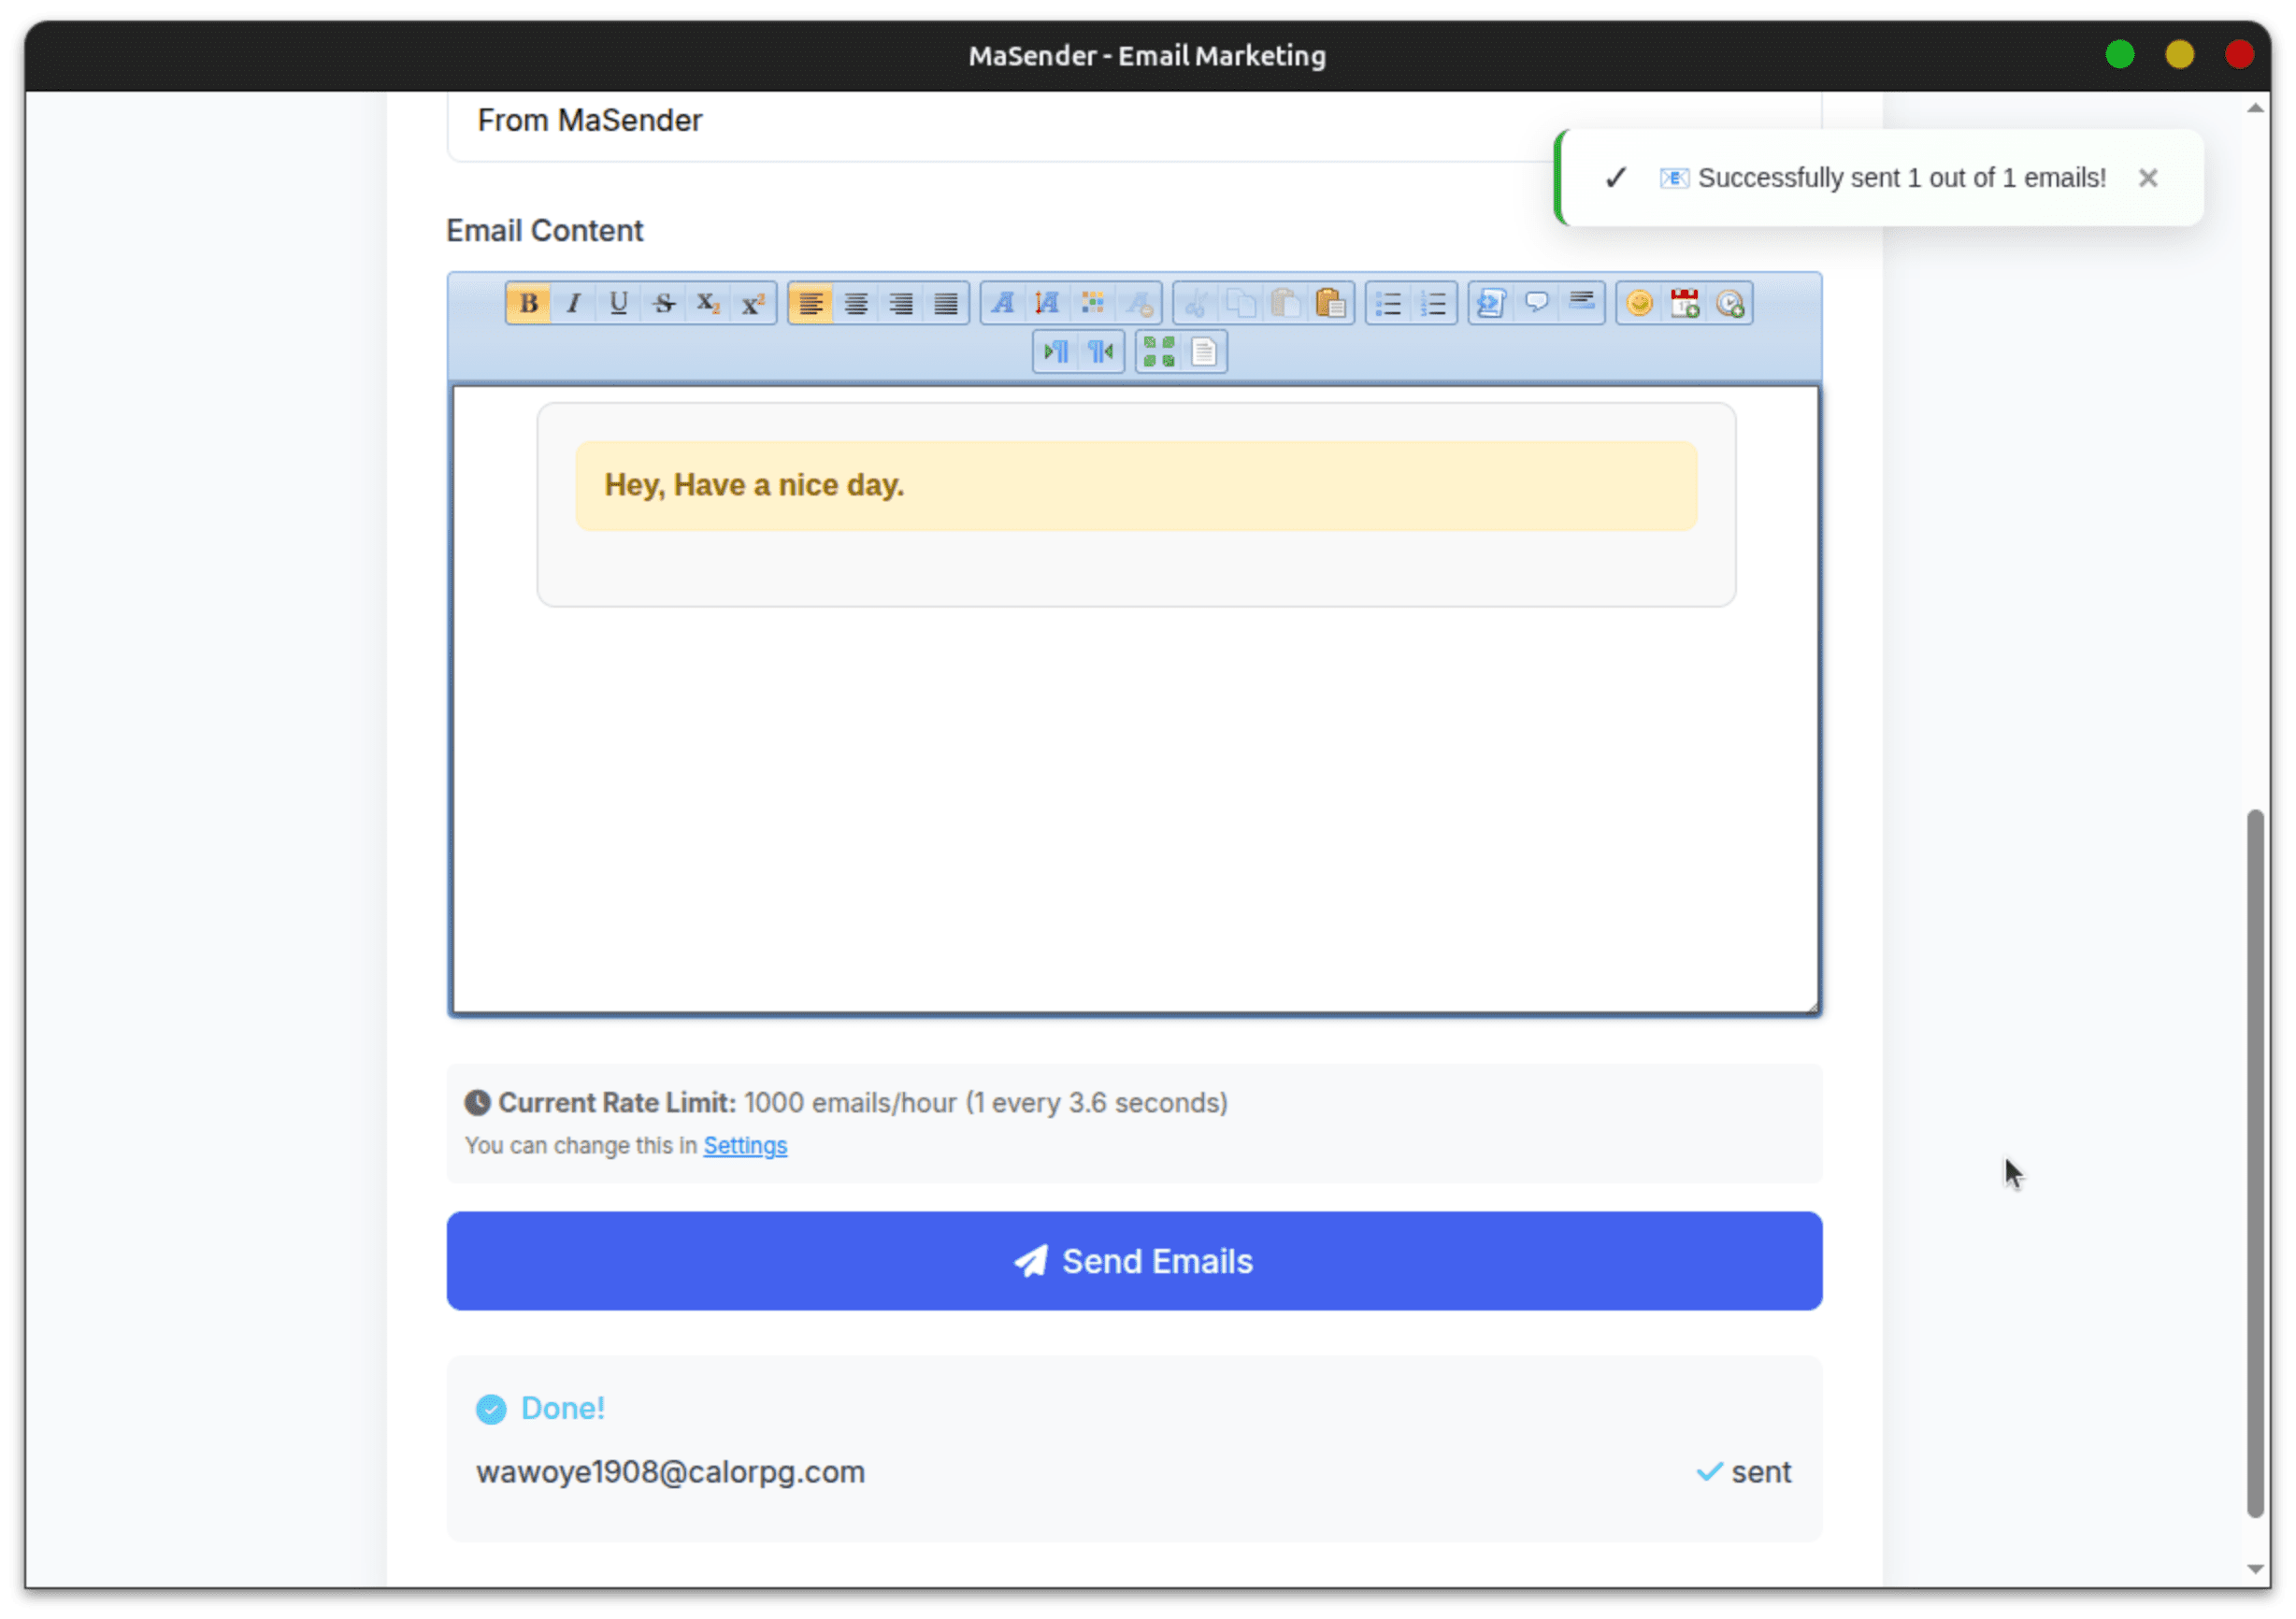Click the editor resize grip corner

pos(1813,1008)
